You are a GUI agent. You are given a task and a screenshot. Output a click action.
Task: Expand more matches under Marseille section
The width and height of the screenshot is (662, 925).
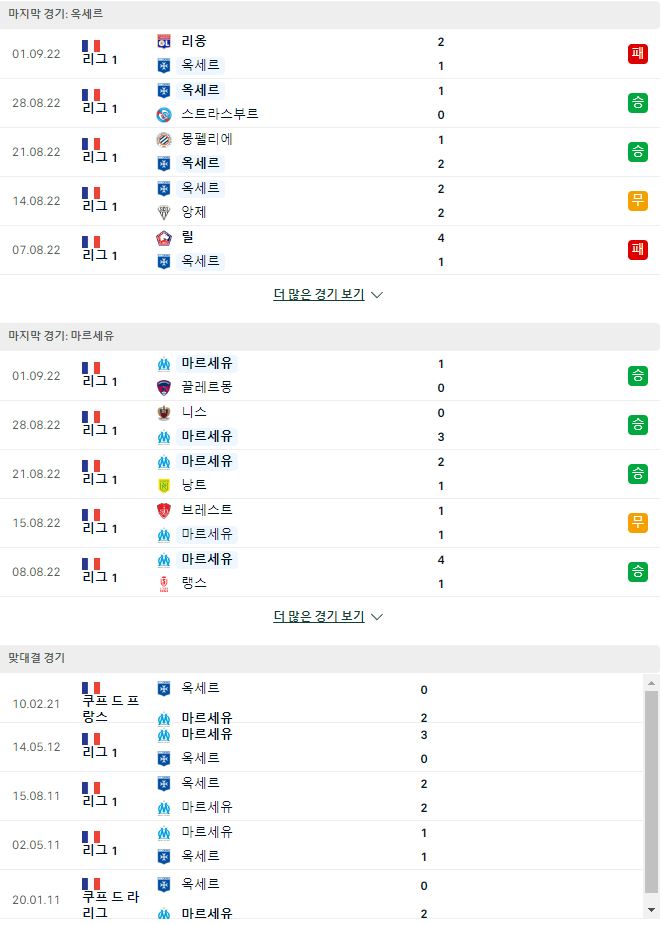point(328,616)
